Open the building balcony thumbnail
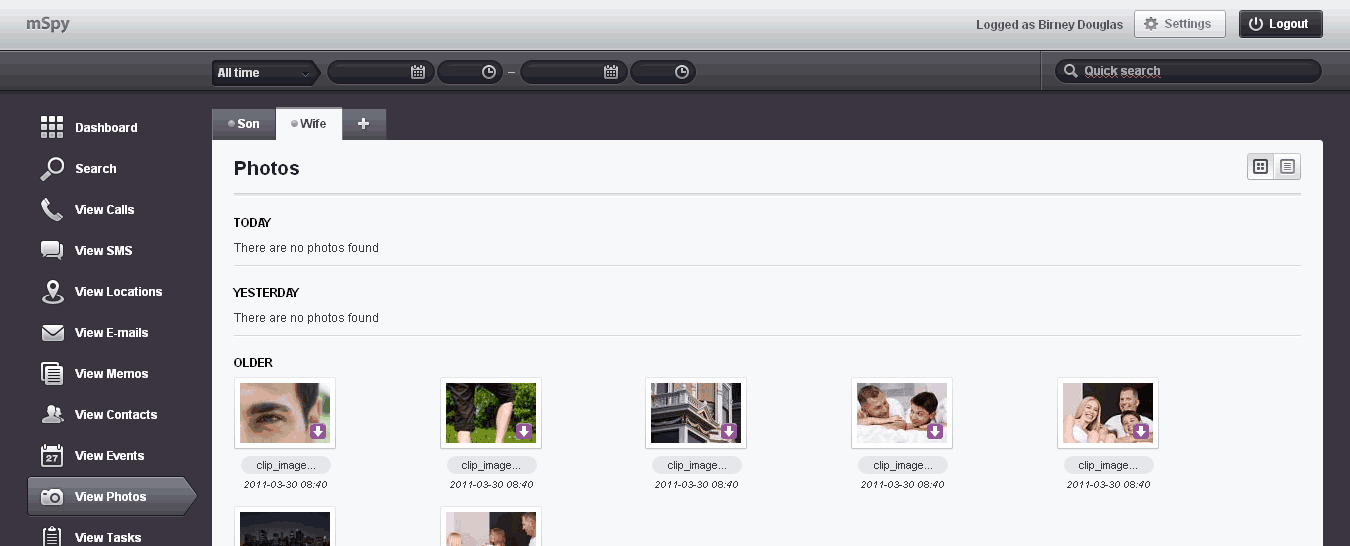The height and width of the screenshot is (546, 1350). tap(696, 413)
